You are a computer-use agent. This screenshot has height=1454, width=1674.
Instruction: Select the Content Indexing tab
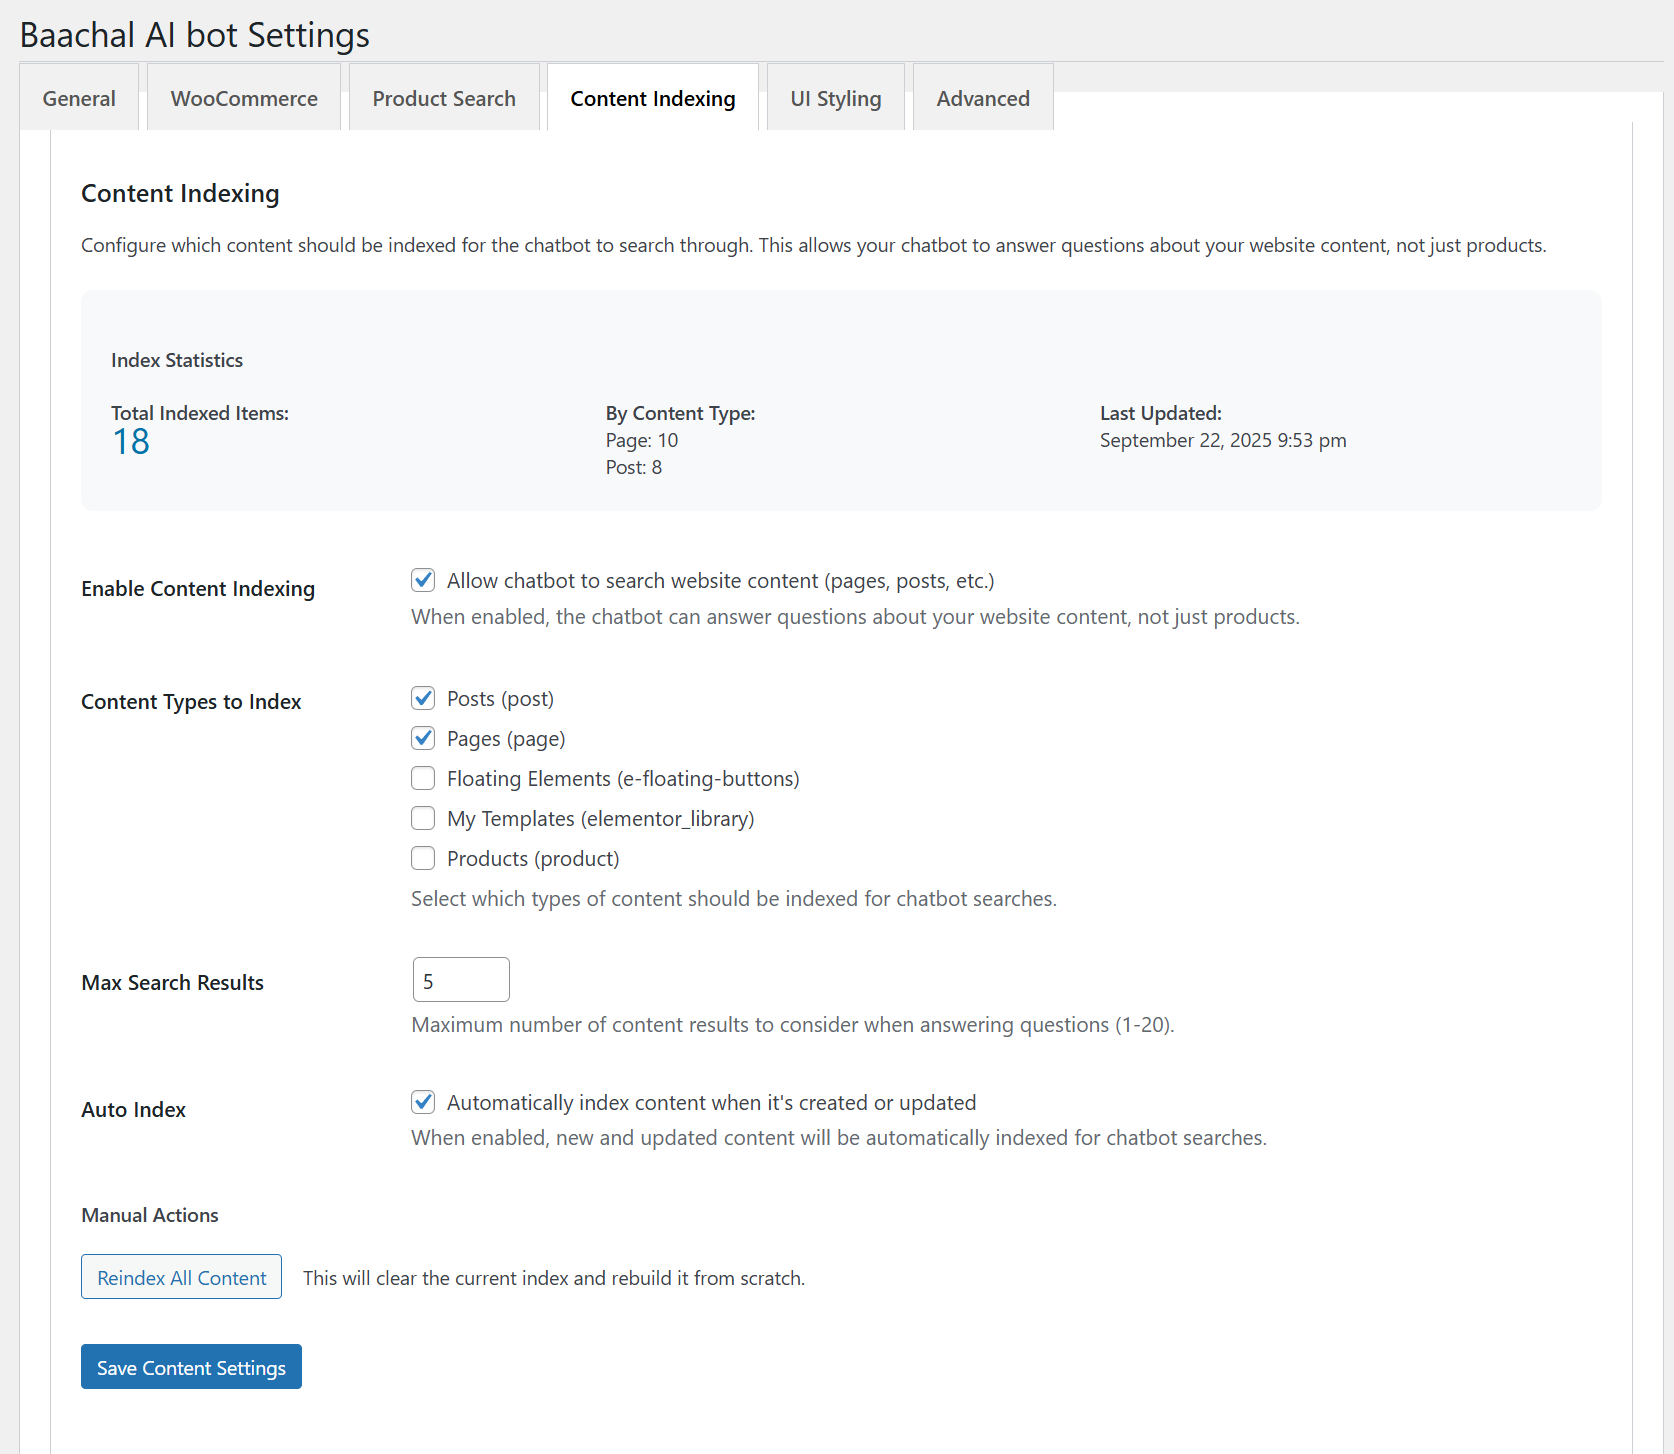click(x=651, y=97)
